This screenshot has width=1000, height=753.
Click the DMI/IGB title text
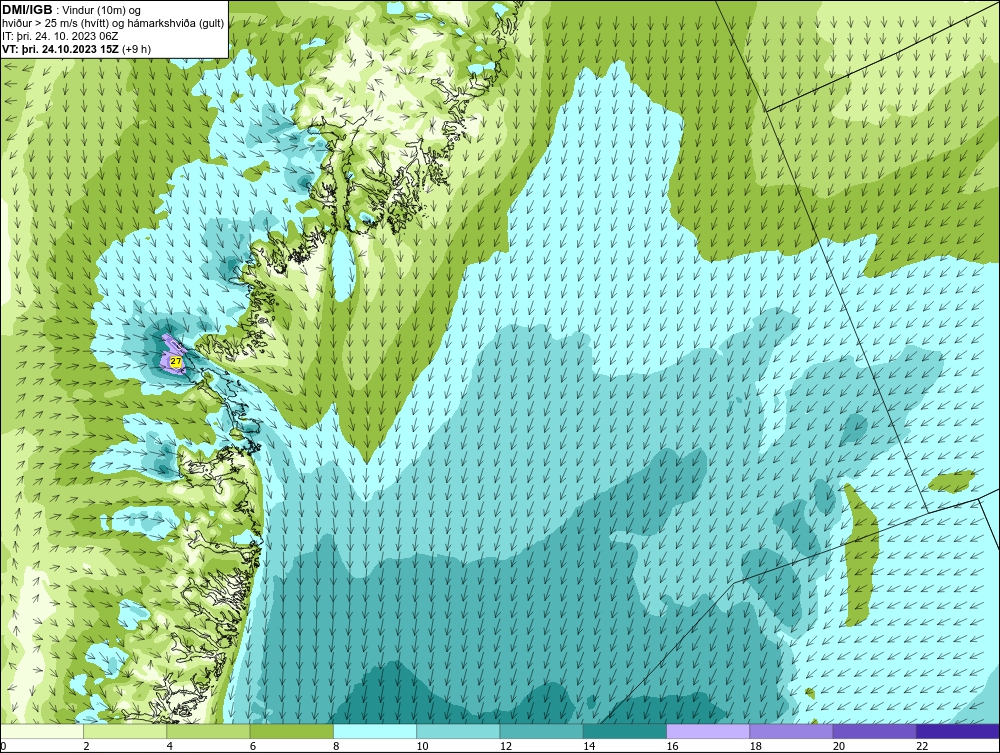(27, 10)
